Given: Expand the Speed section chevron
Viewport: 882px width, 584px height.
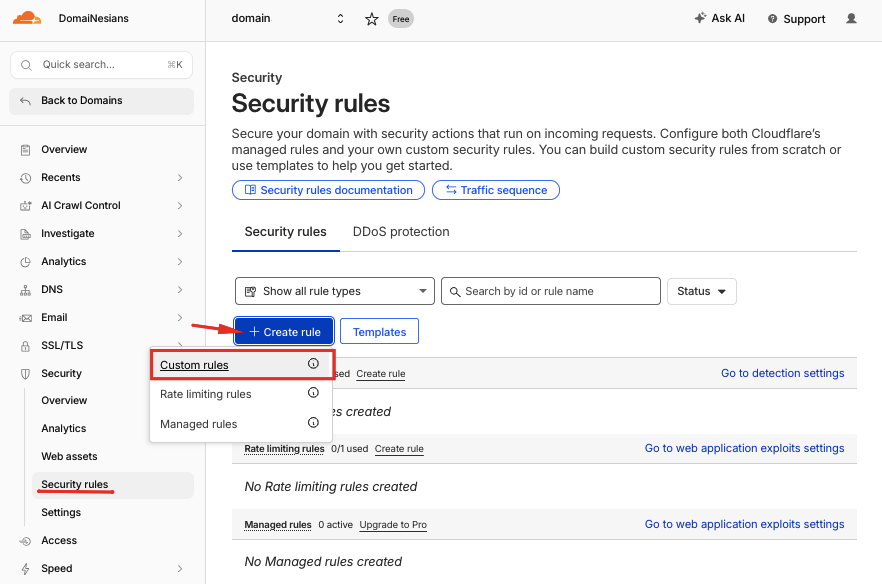Looking at the screenshot, I should (180, 569).
